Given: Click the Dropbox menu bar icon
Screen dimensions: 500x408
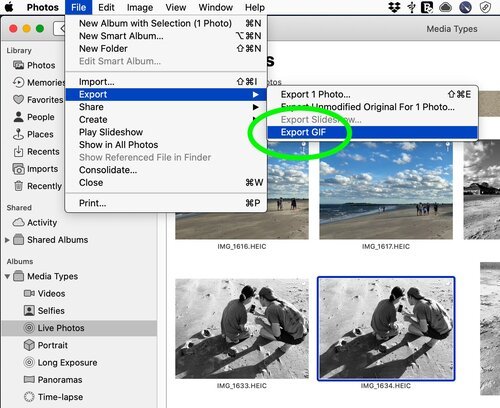Looking at the screenshot, I should pos(394,7).
